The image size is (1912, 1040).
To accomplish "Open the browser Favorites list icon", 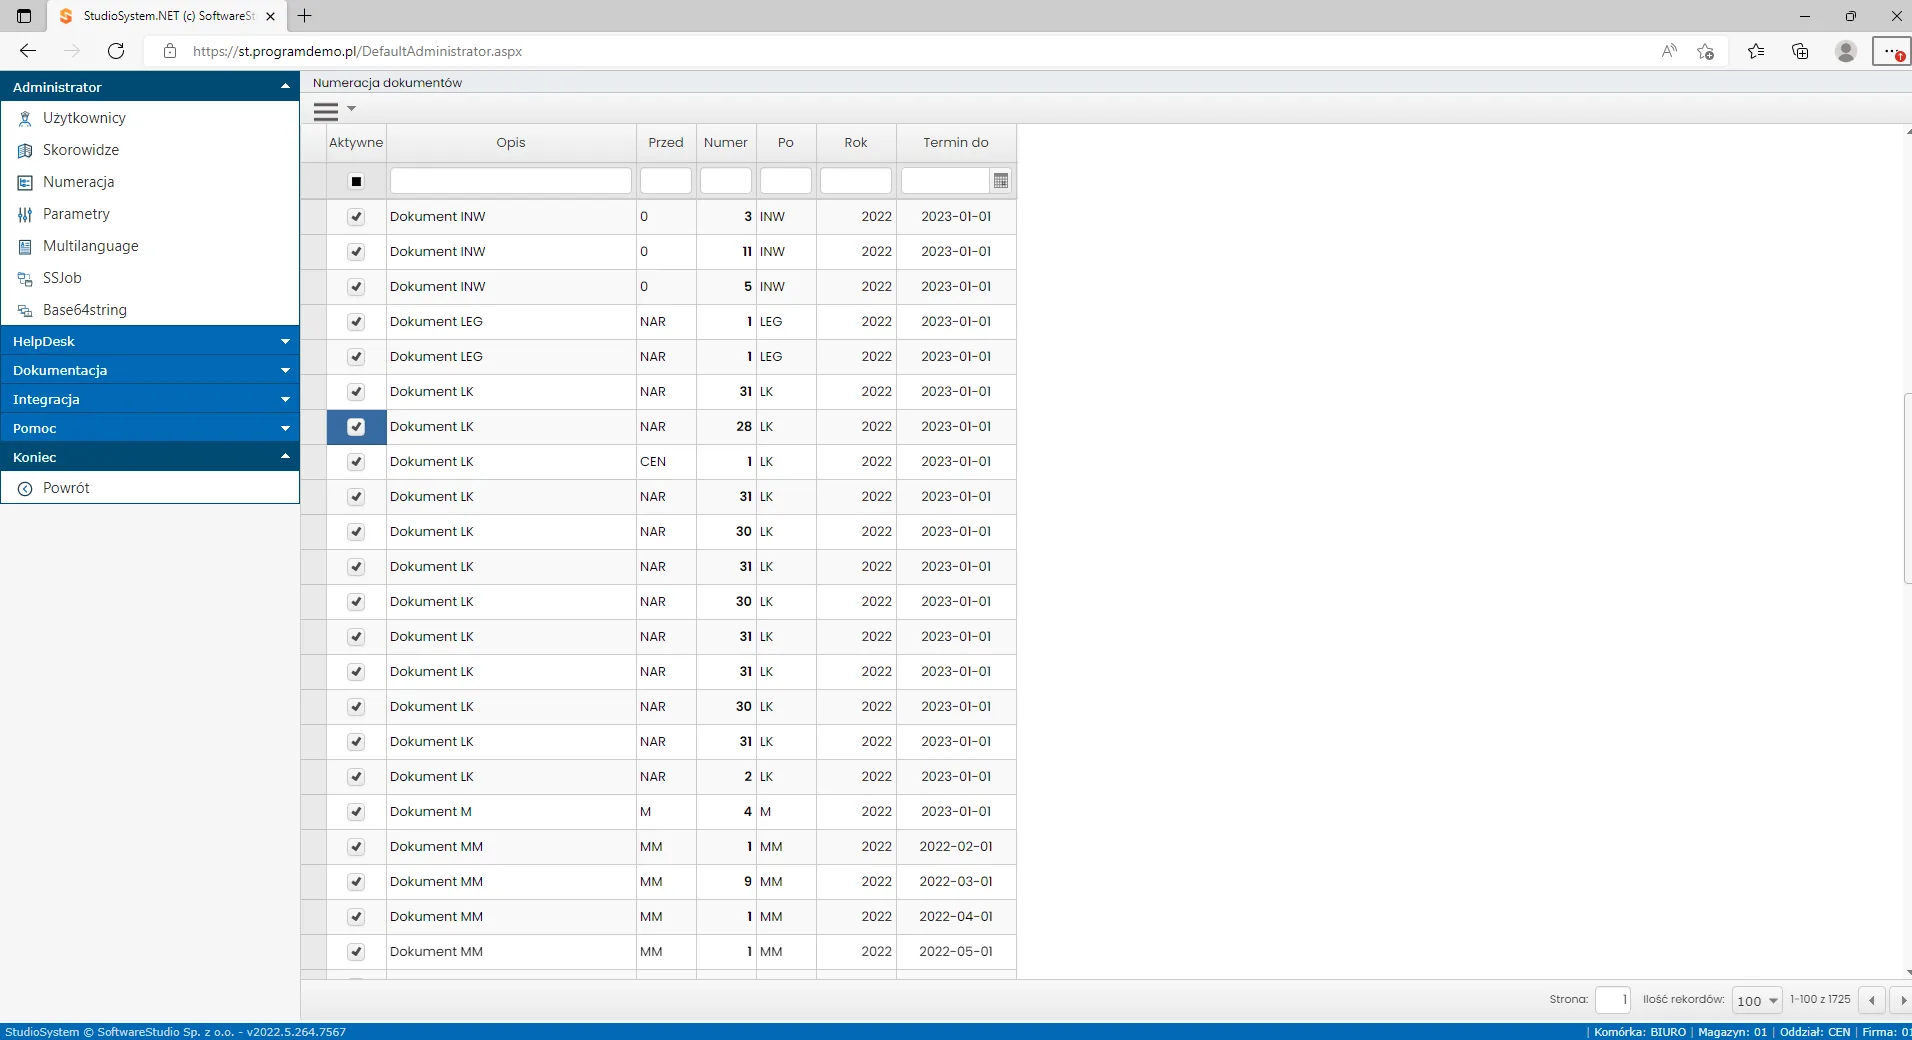I will tap(1756, 51).
